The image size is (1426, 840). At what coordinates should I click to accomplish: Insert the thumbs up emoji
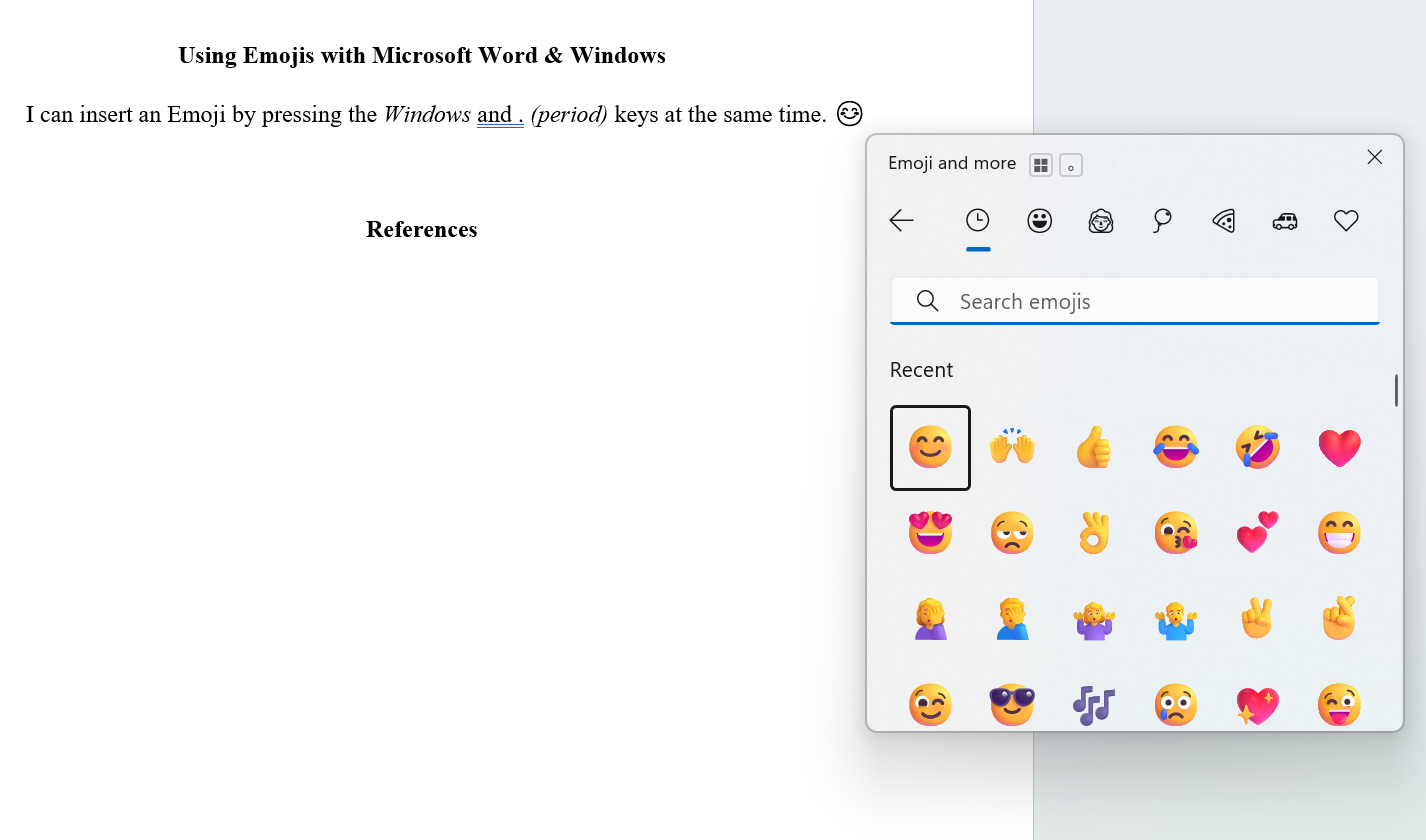click(1094, 448)
